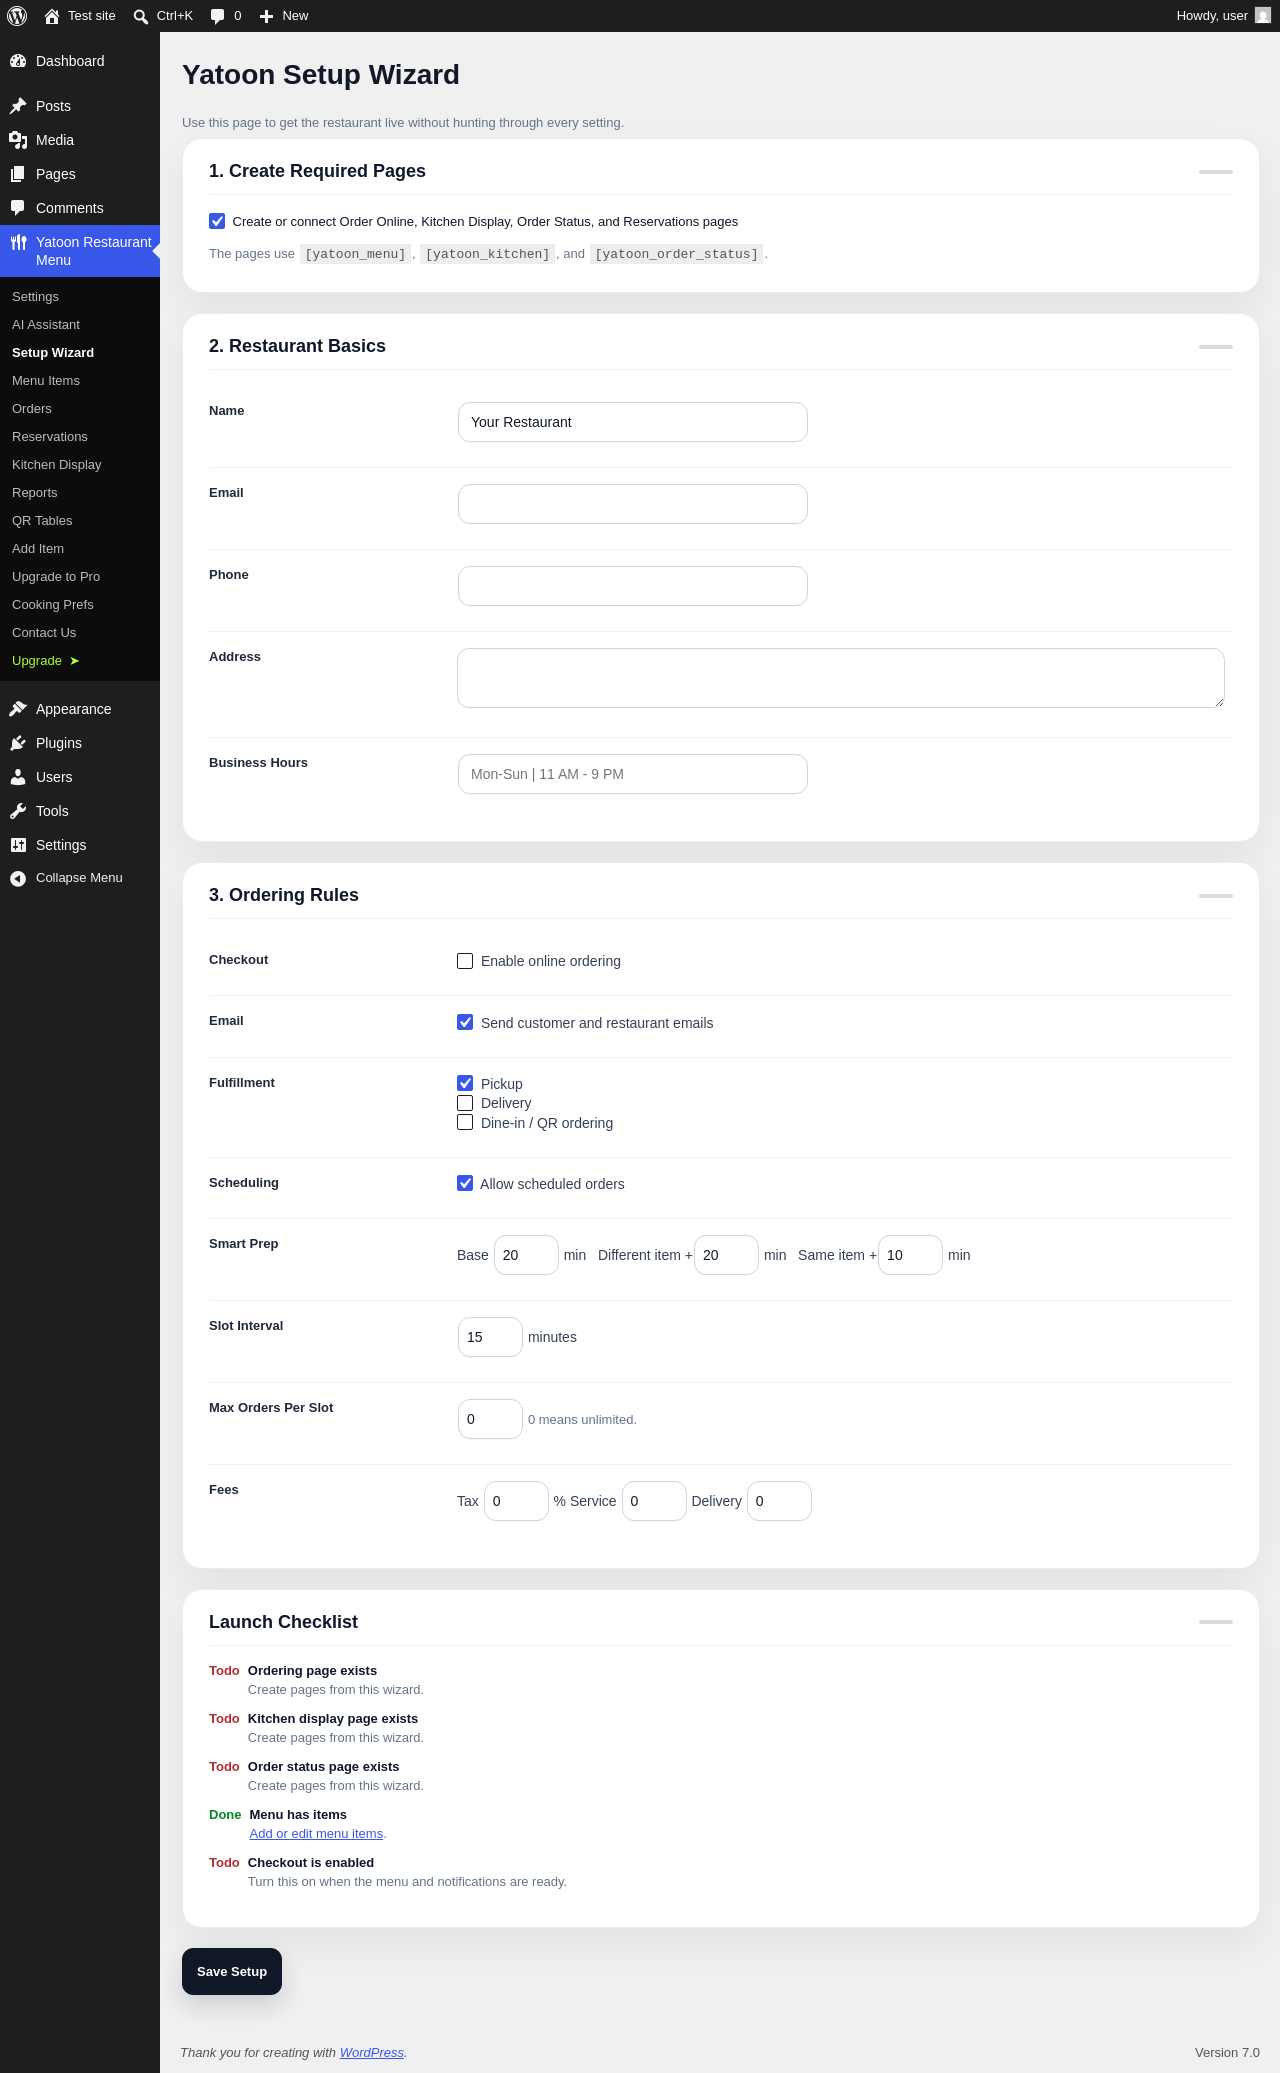
Task: Toggle the Delivery fulfillment checkbox
Action: (465, 1103)
